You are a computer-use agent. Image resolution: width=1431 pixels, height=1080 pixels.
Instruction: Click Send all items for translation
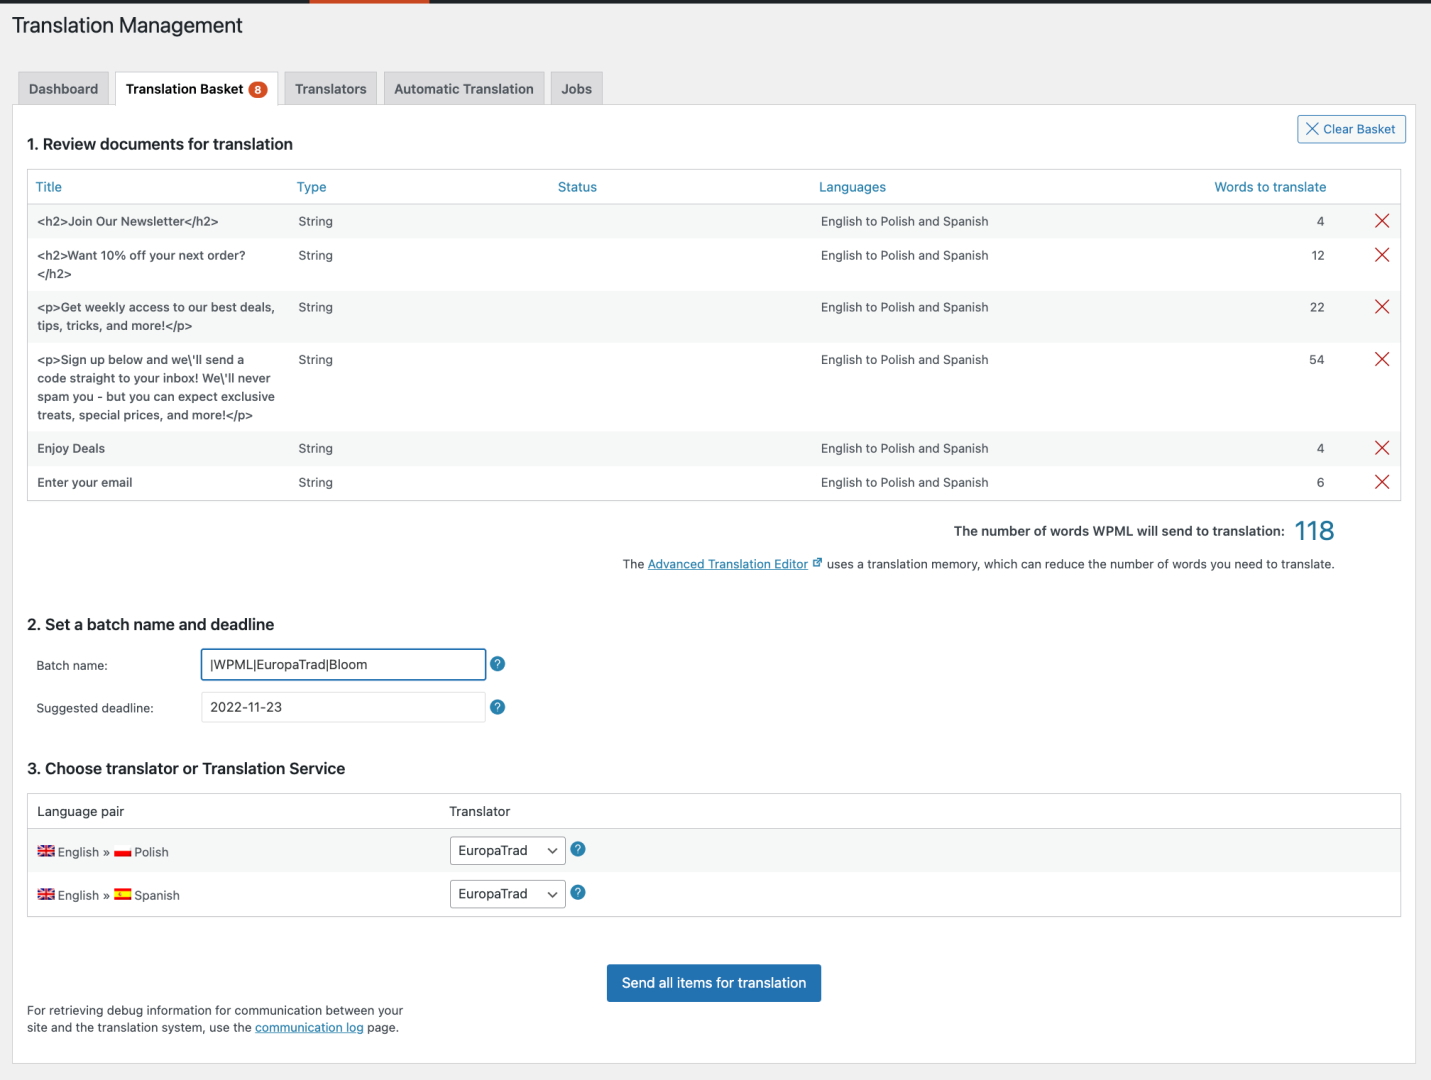coord(714,983)
